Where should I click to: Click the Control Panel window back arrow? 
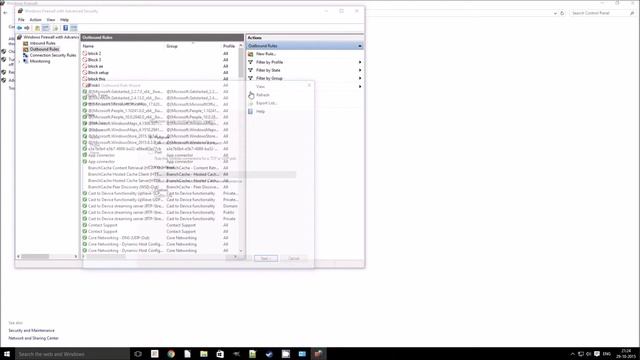(x=5, y=13)
